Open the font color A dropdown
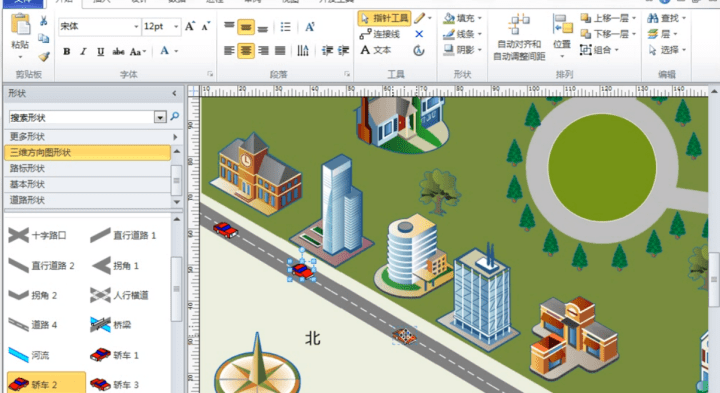The width and height of the screenshot is (720, 393). [x=176, y=51]
